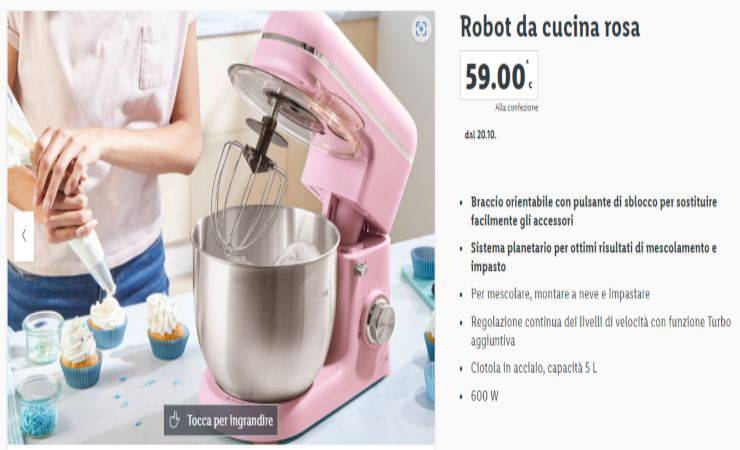Click the speed control knob on the mixer
Image resolution: width=740 pixels, height=450 pixels.
coord(380,321)
